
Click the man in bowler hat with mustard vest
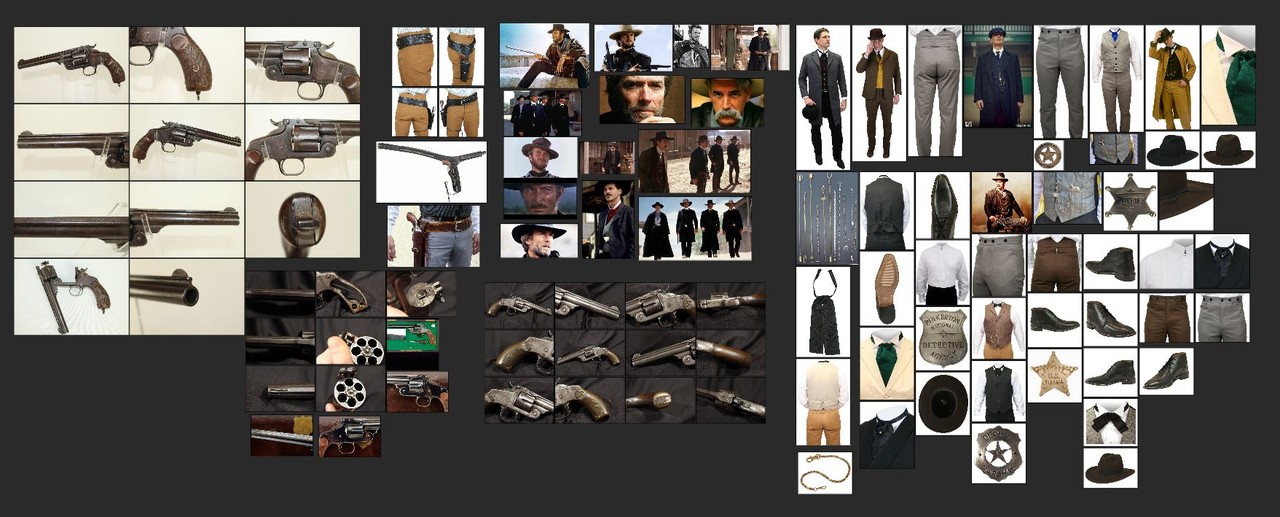click(879, 93)
